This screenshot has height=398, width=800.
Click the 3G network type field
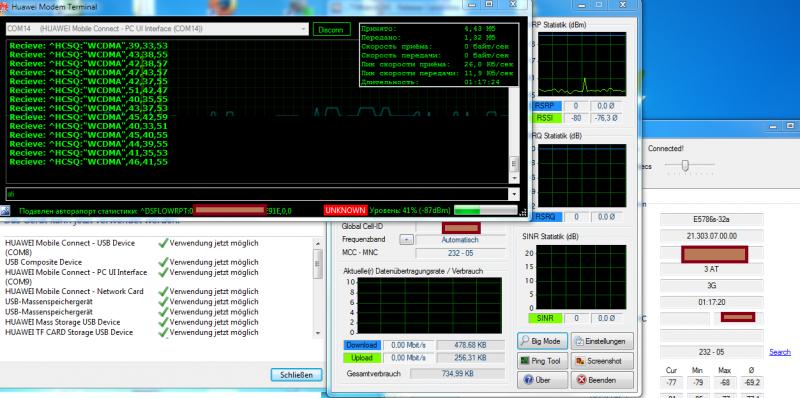tap(712, 286)
